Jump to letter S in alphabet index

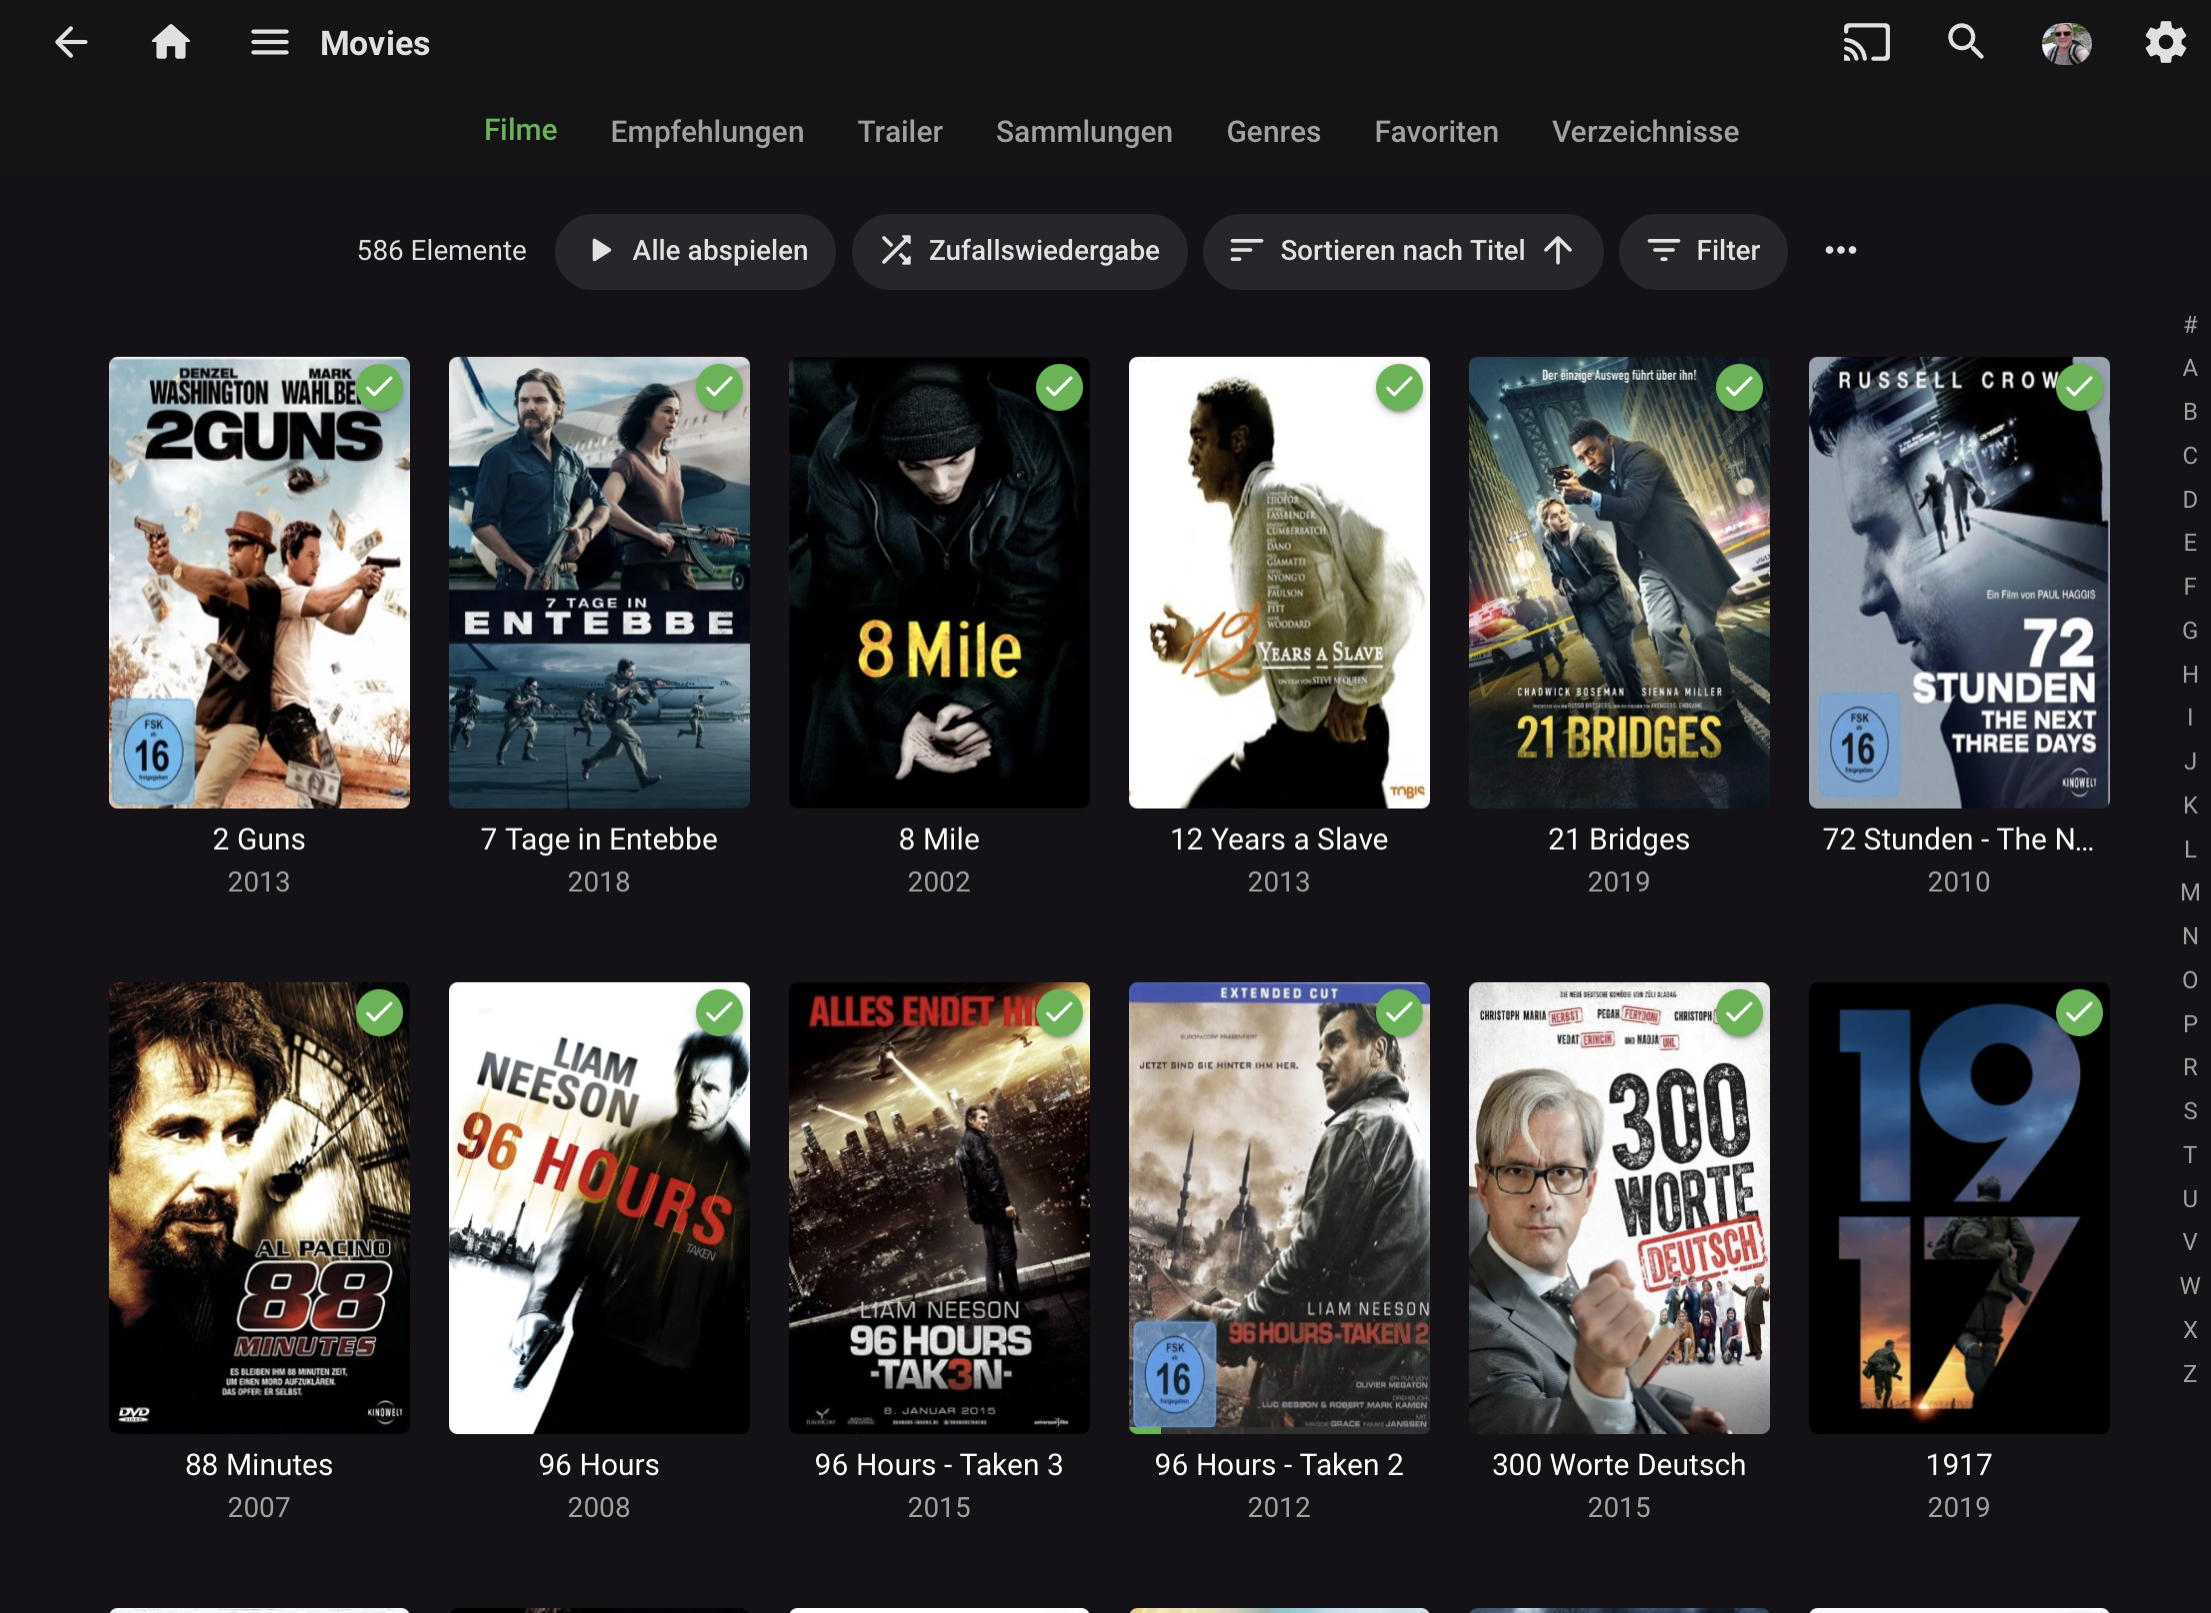[x=2190, y=1111]
